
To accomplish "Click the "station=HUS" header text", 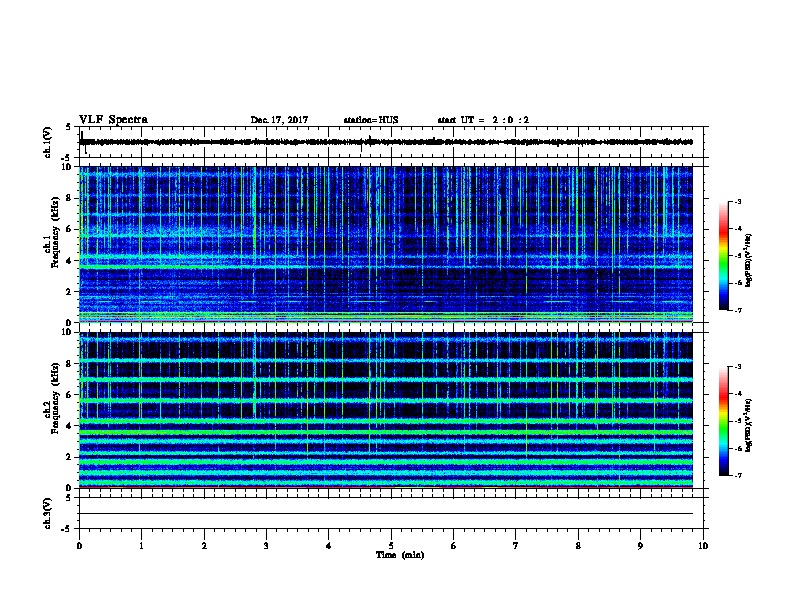I will 371,120.
